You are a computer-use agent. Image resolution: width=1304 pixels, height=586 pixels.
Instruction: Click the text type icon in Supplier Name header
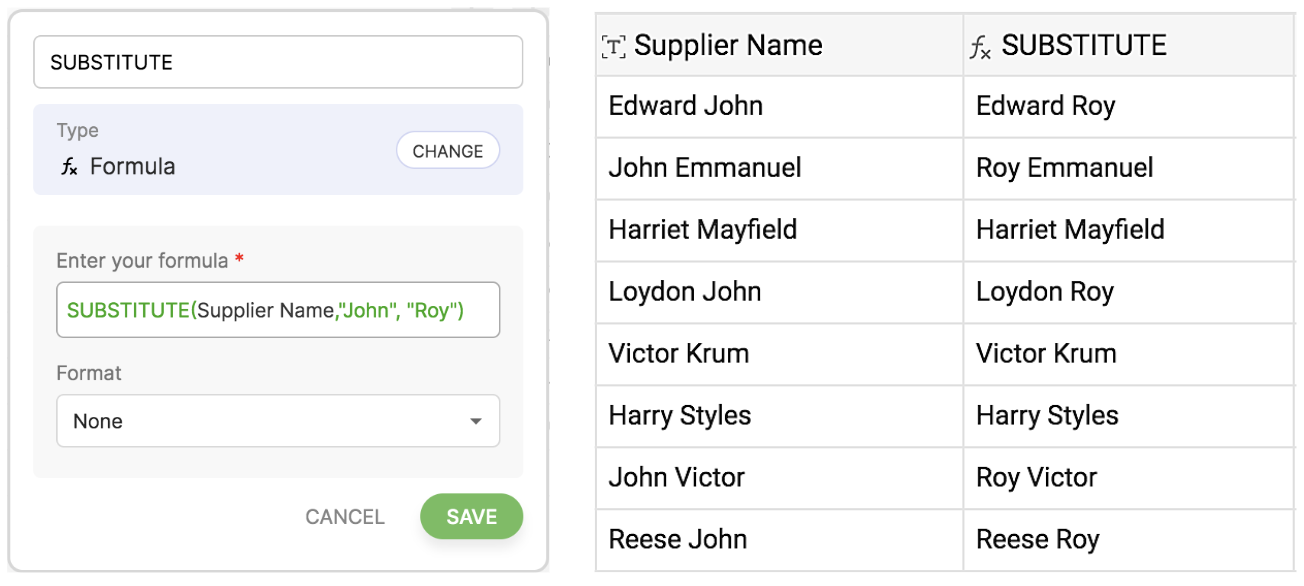(x=613, y=46)
